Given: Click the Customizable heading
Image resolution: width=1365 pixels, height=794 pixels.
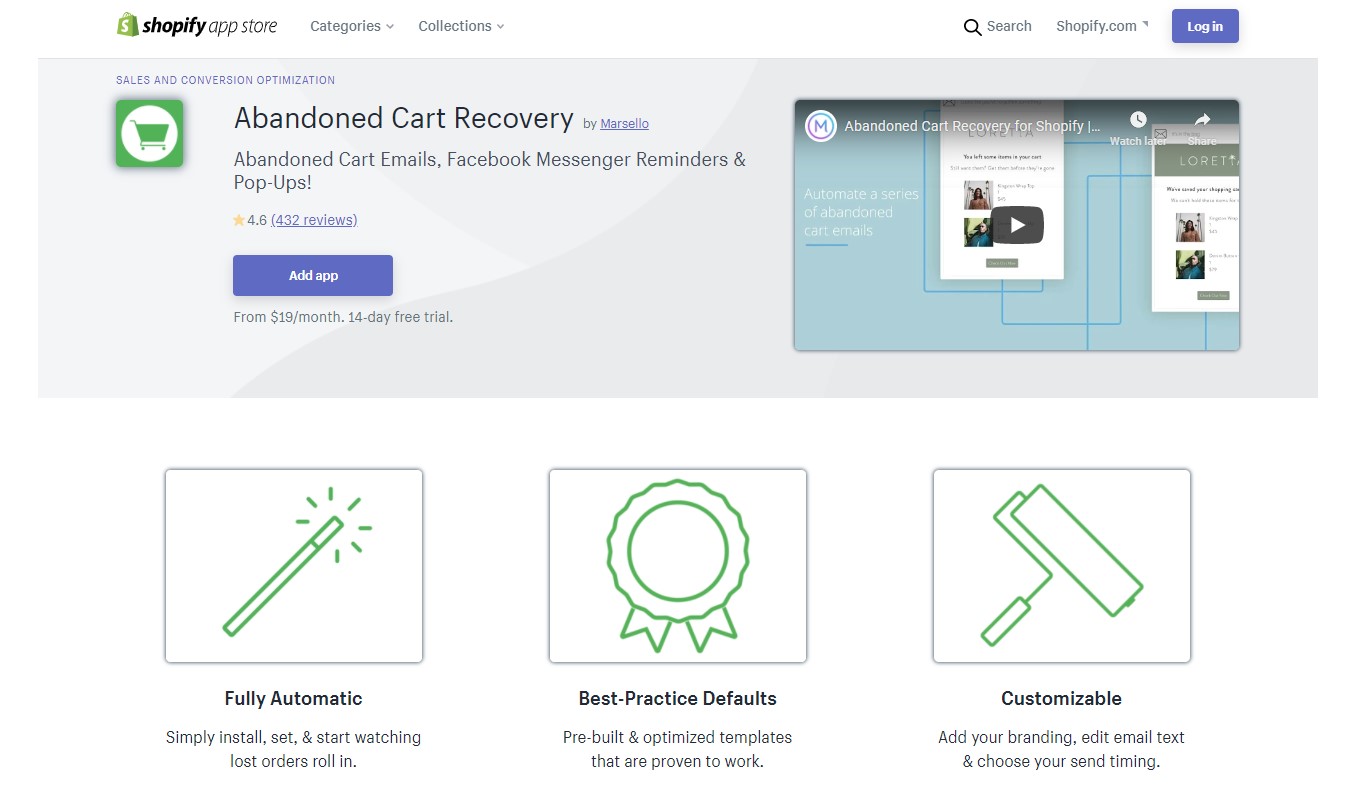Looking at the screenshot, I should coord(1062,699).
